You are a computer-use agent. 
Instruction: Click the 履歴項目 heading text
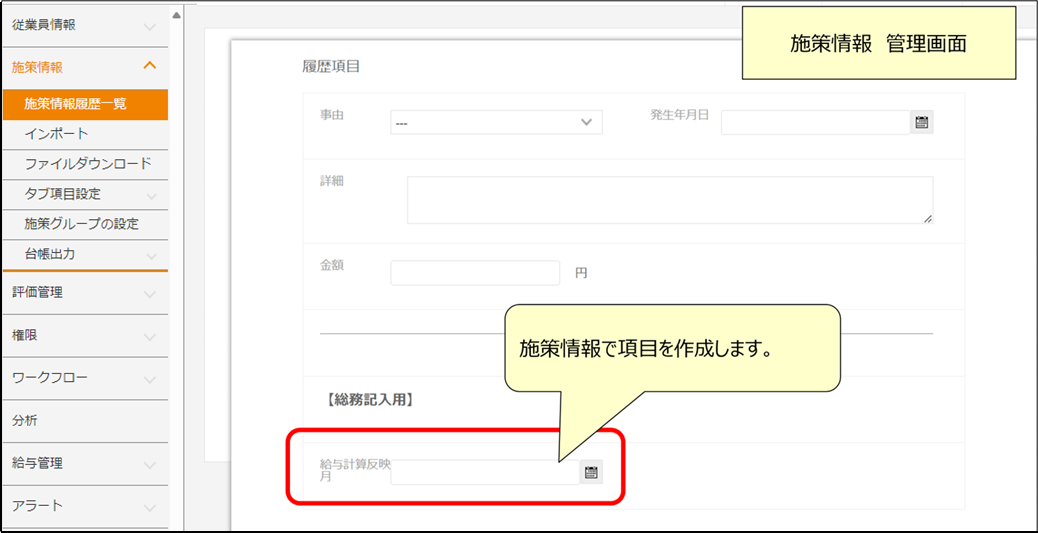point(330,66)
